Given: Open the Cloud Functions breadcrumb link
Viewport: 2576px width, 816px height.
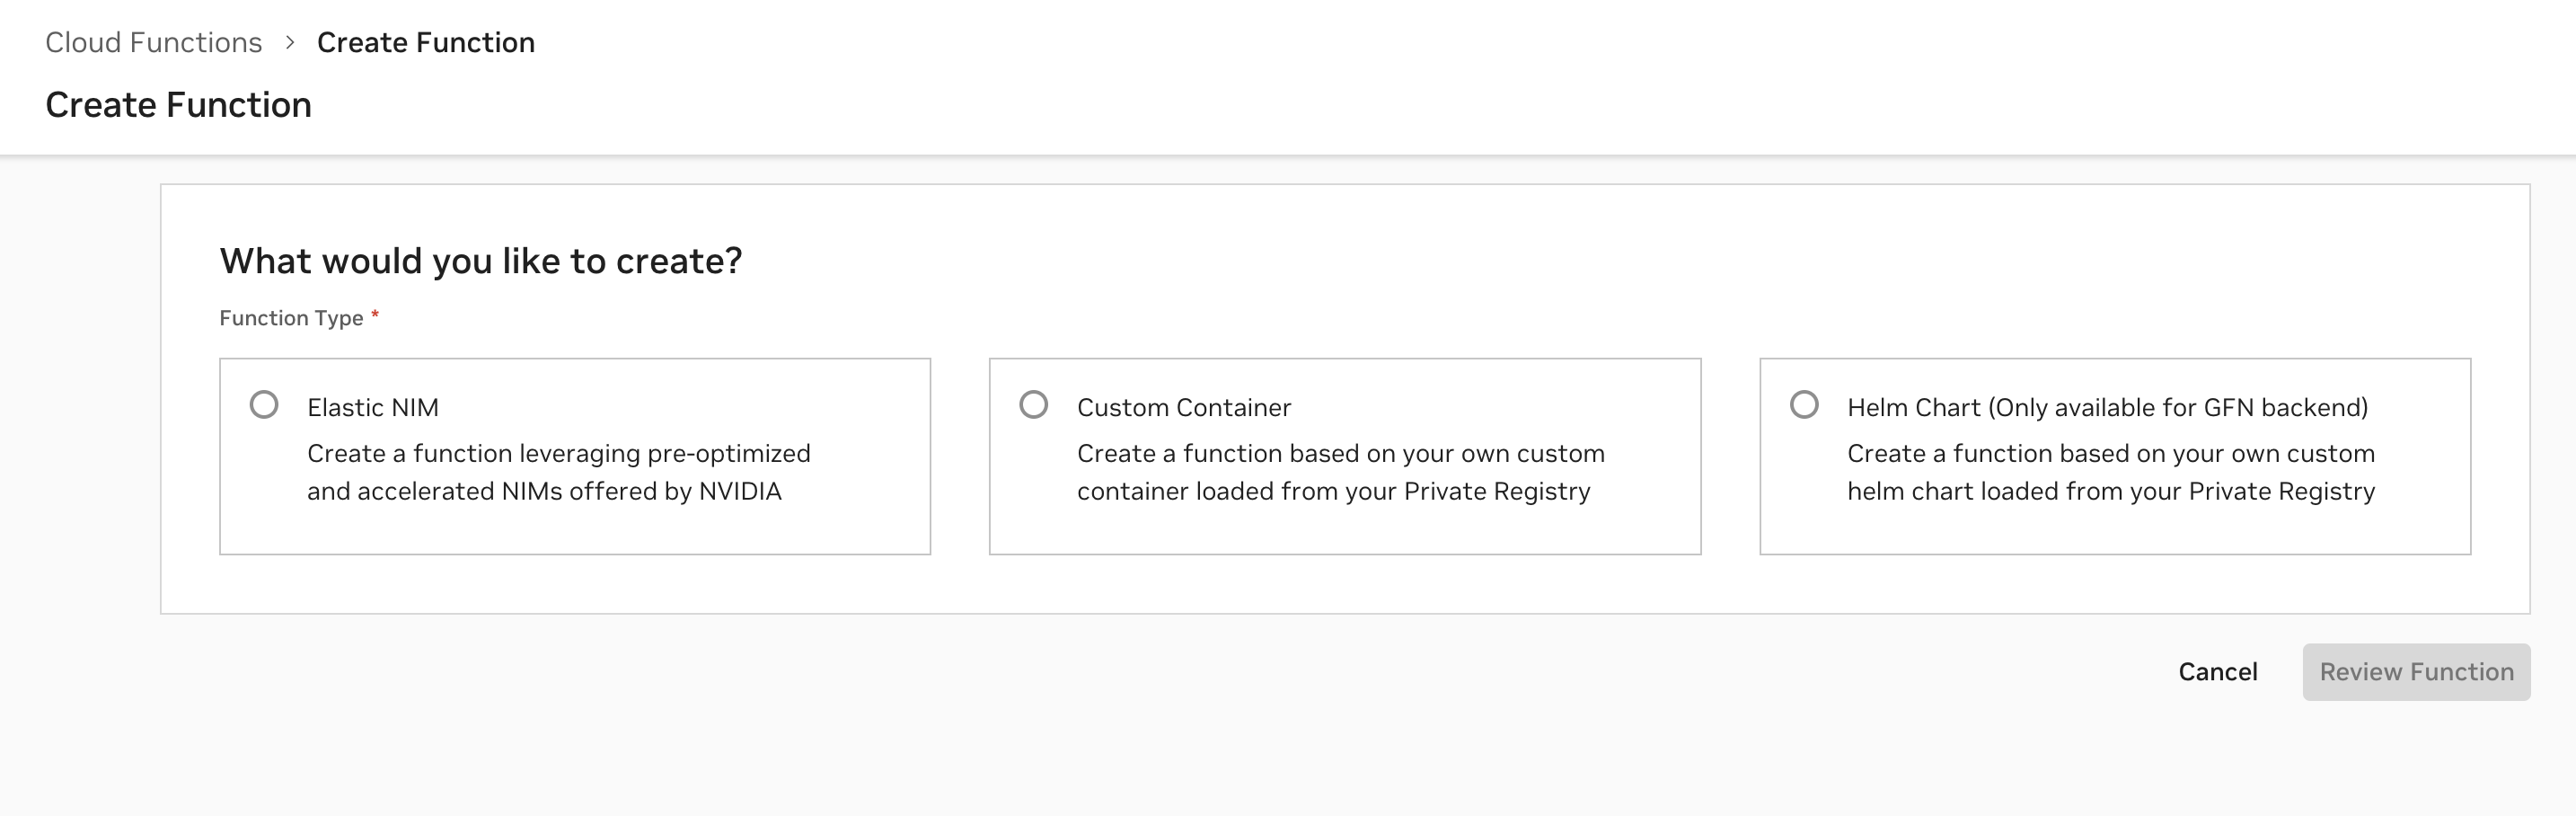Looking at the screenshot, I should coord(153,42).
